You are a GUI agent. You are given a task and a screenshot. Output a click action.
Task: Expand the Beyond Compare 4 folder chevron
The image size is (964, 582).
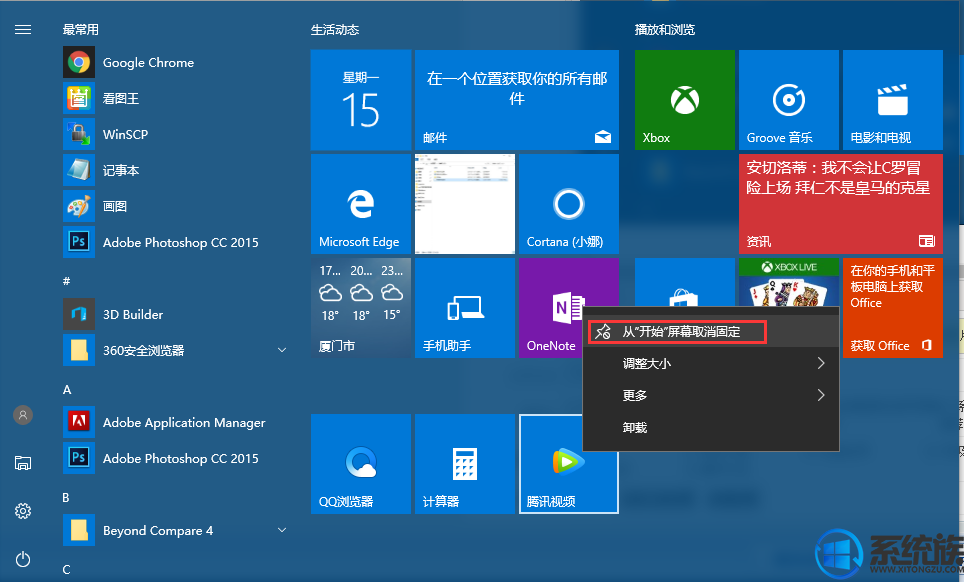point(282,530)
